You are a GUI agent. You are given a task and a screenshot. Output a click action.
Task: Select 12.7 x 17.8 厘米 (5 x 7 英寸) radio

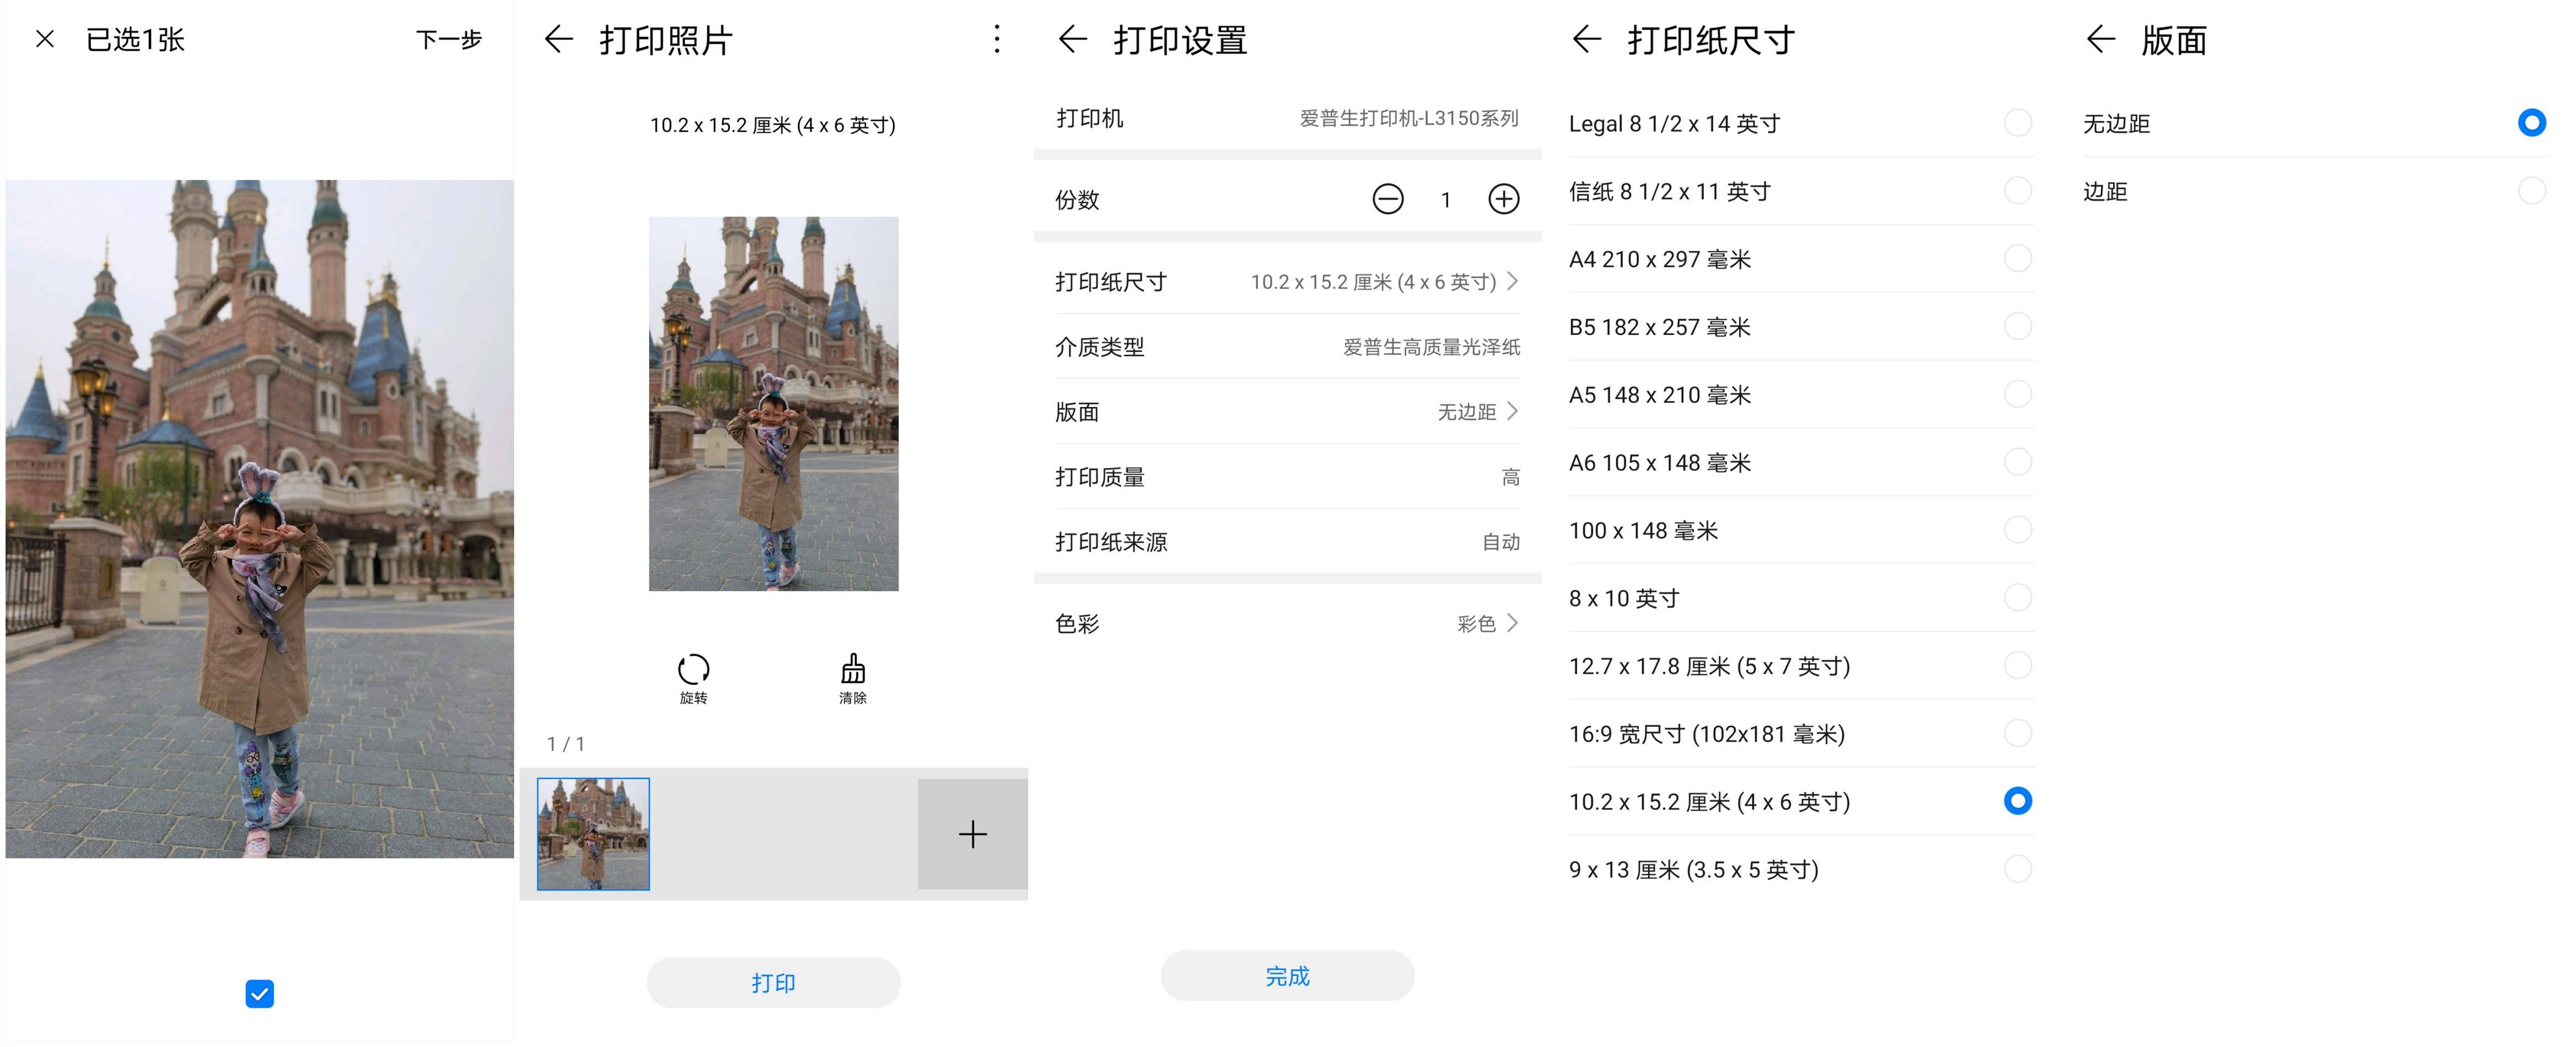point(2018,665)
